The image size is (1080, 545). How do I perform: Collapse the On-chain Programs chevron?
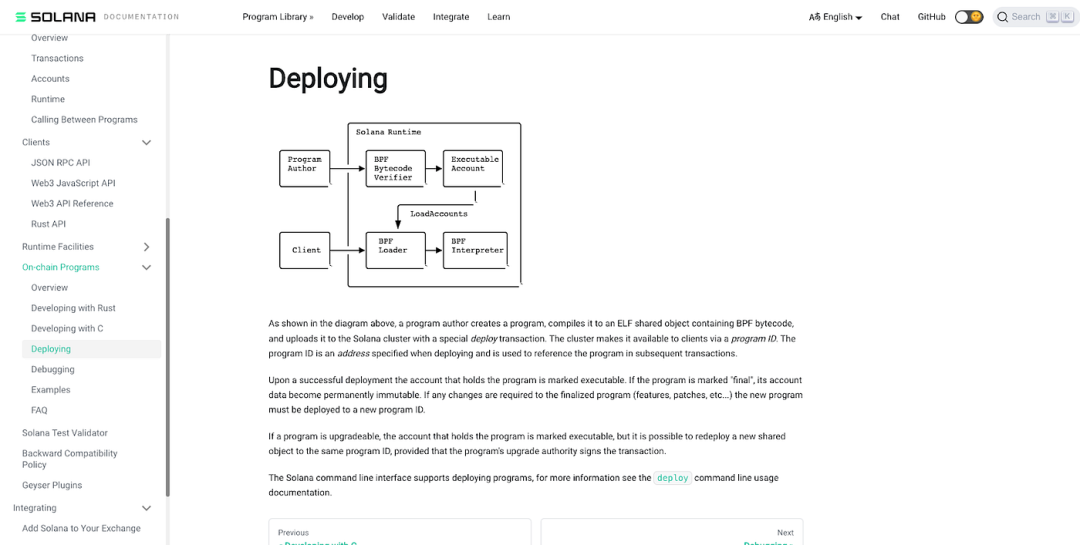(146, 267)
